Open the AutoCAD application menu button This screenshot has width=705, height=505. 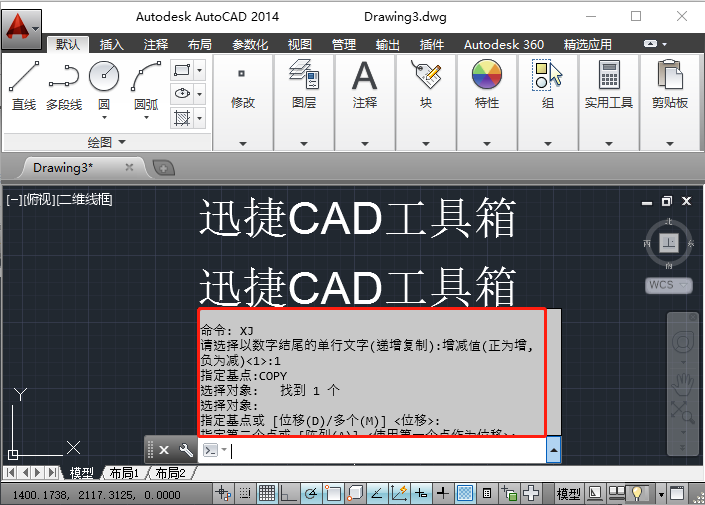21,29
